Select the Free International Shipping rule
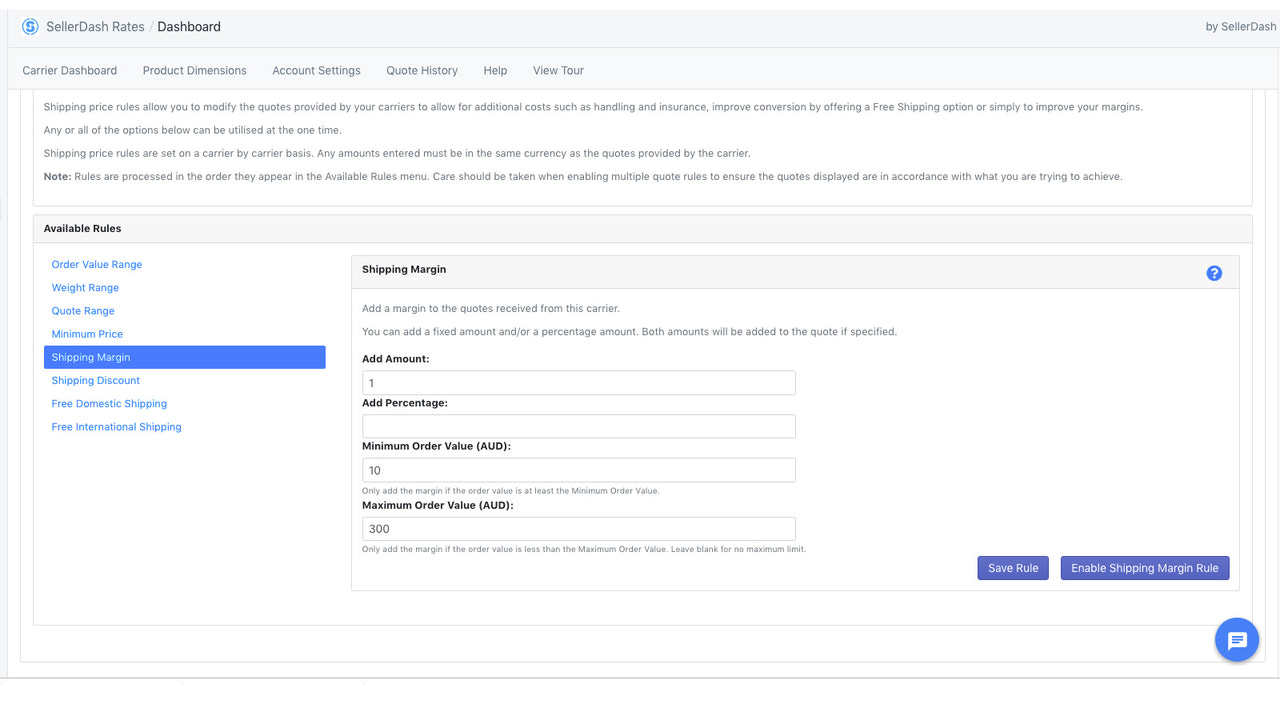 click(x=116, y=426)
